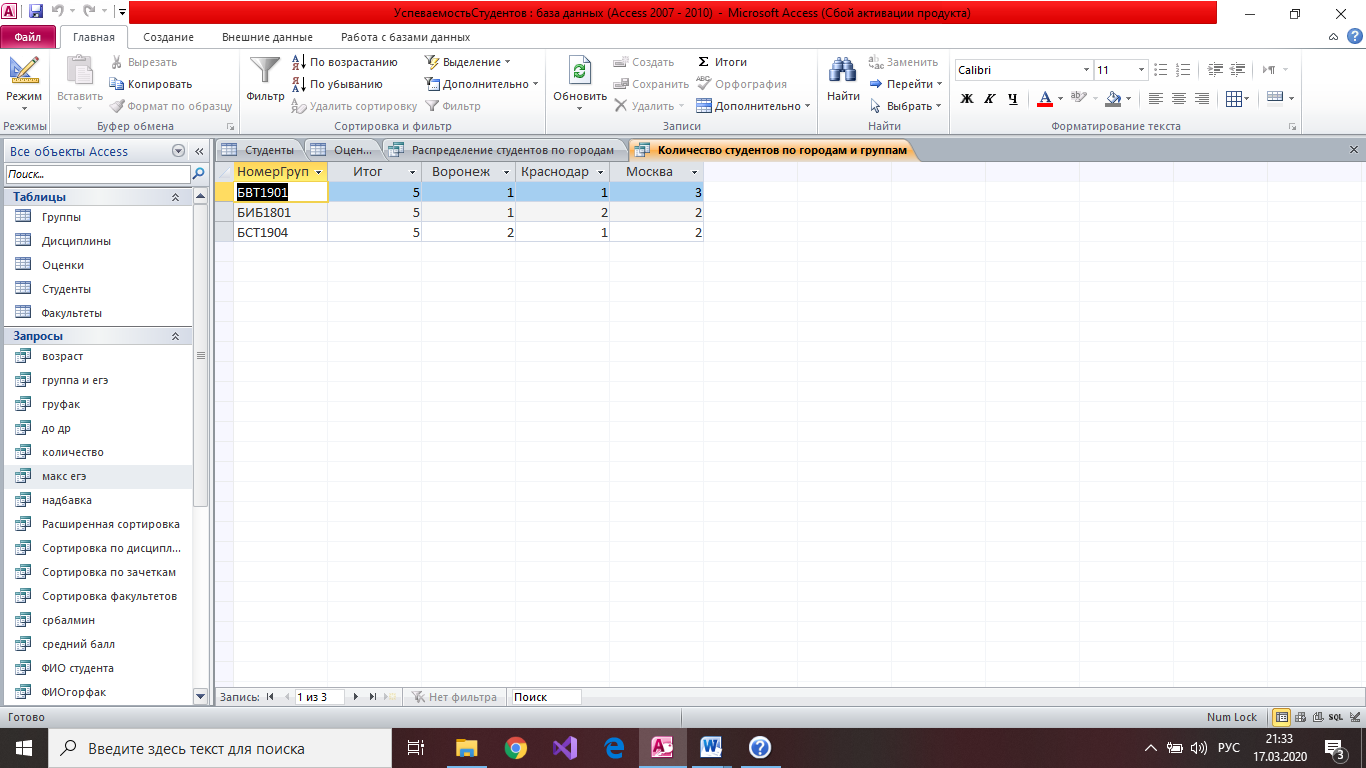The height and width of the screenshot is (768, 1366).
Task: Collapse the Таблицы group
Action: (175, 197)
